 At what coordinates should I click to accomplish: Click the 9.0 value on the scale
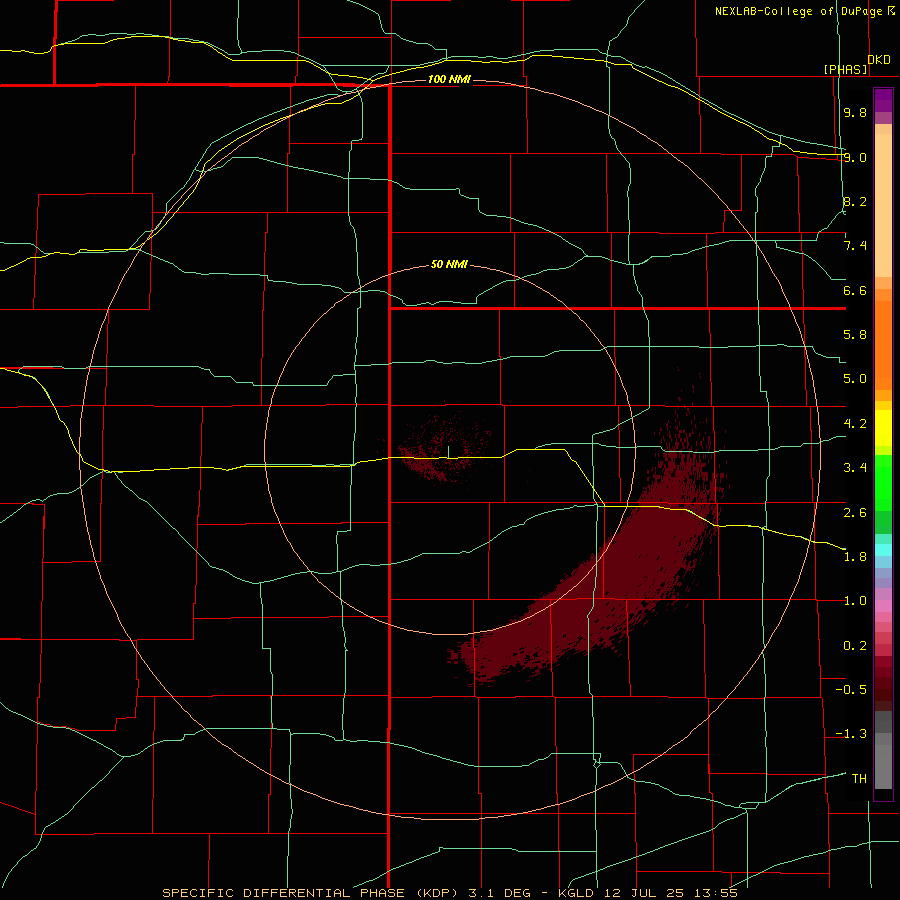tap(855, 157)
